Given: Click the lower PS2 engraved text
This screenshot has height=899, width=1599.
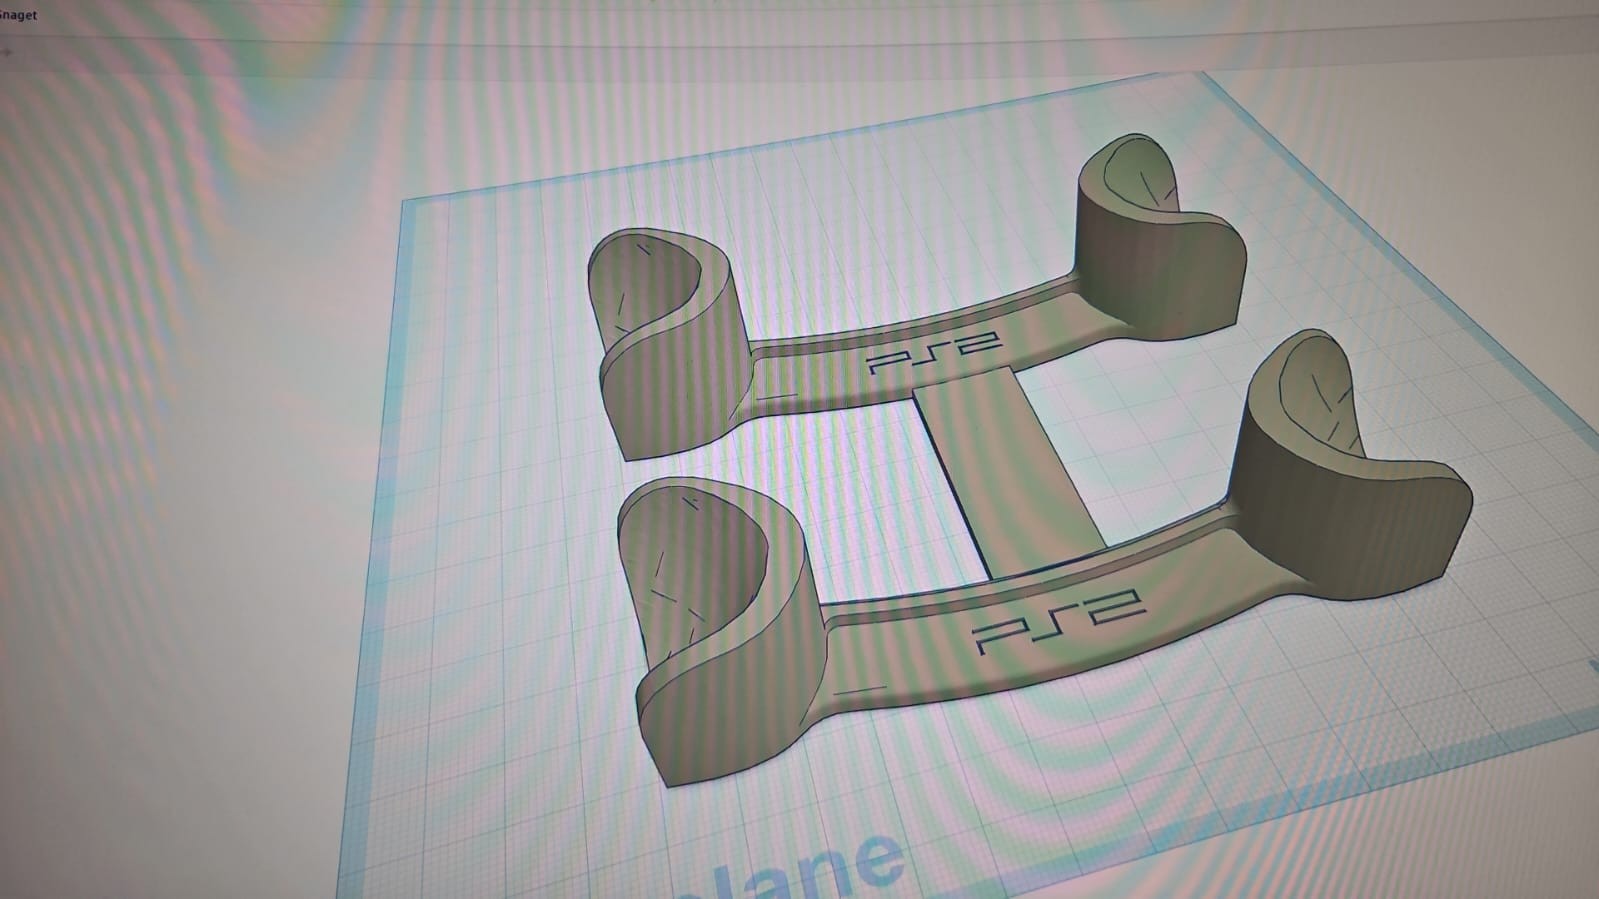Looking at the screenshot, I should pyautogui.click(x=1059, y=620).
